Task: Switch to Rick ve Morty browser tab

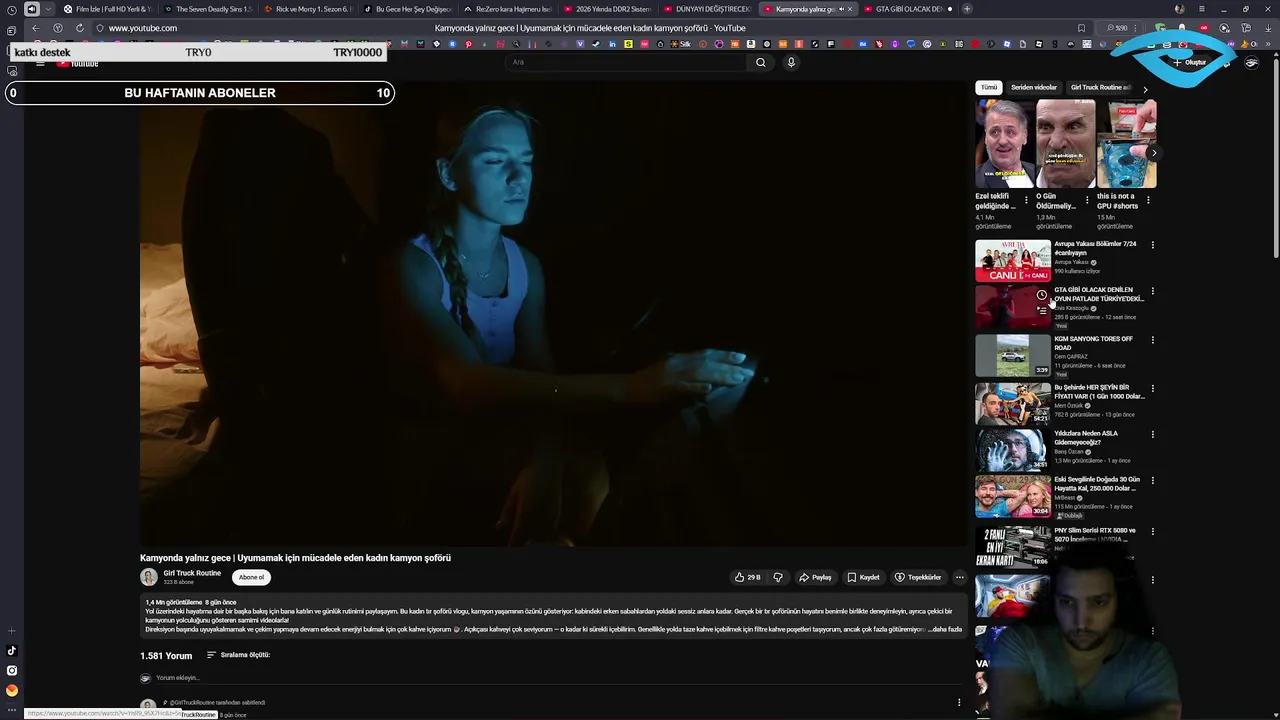Action: 308,9
